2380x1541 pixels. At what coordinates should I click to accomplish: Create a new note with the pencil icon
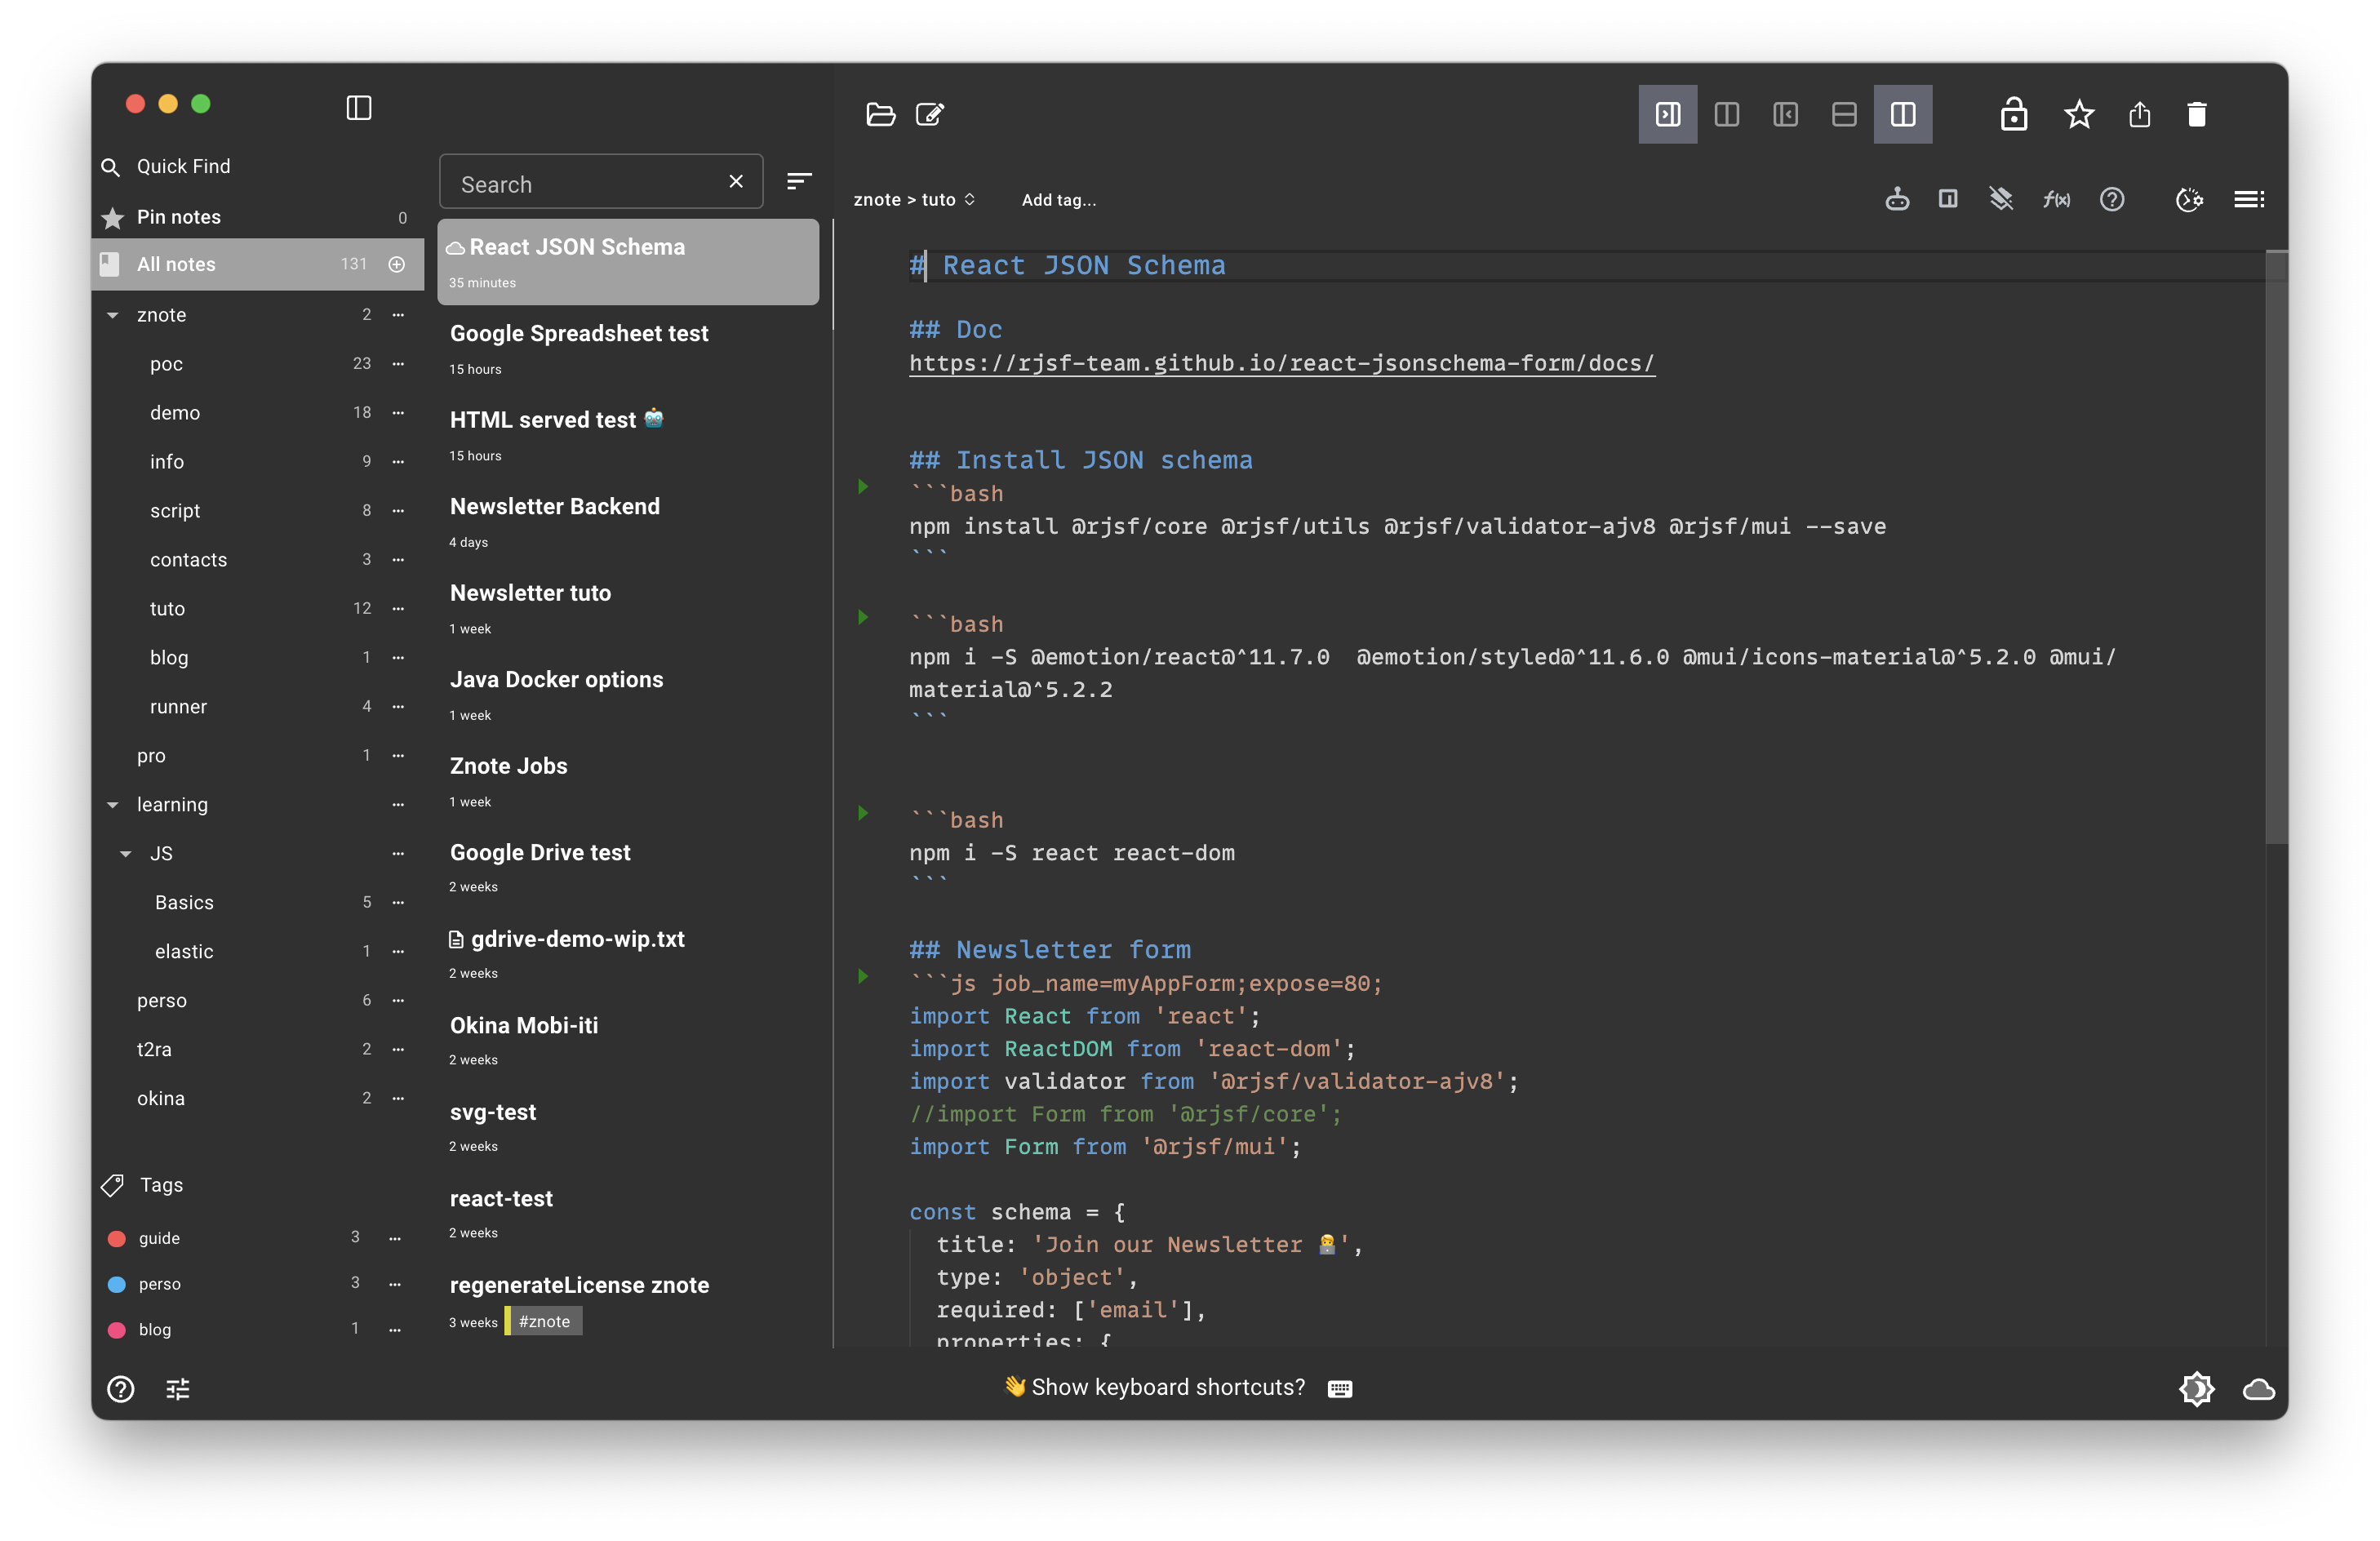pos(930,114)
